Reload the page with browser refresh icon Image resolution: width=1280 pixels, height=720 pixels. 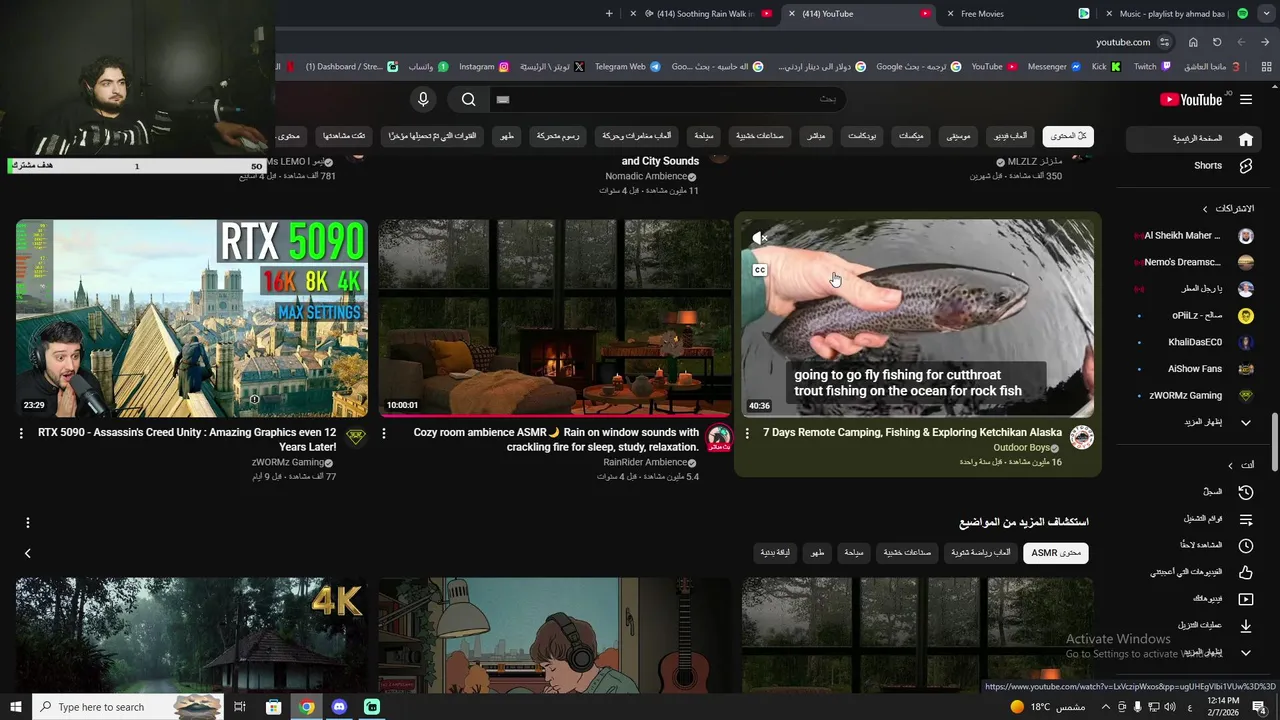(x=1217, y=42)
